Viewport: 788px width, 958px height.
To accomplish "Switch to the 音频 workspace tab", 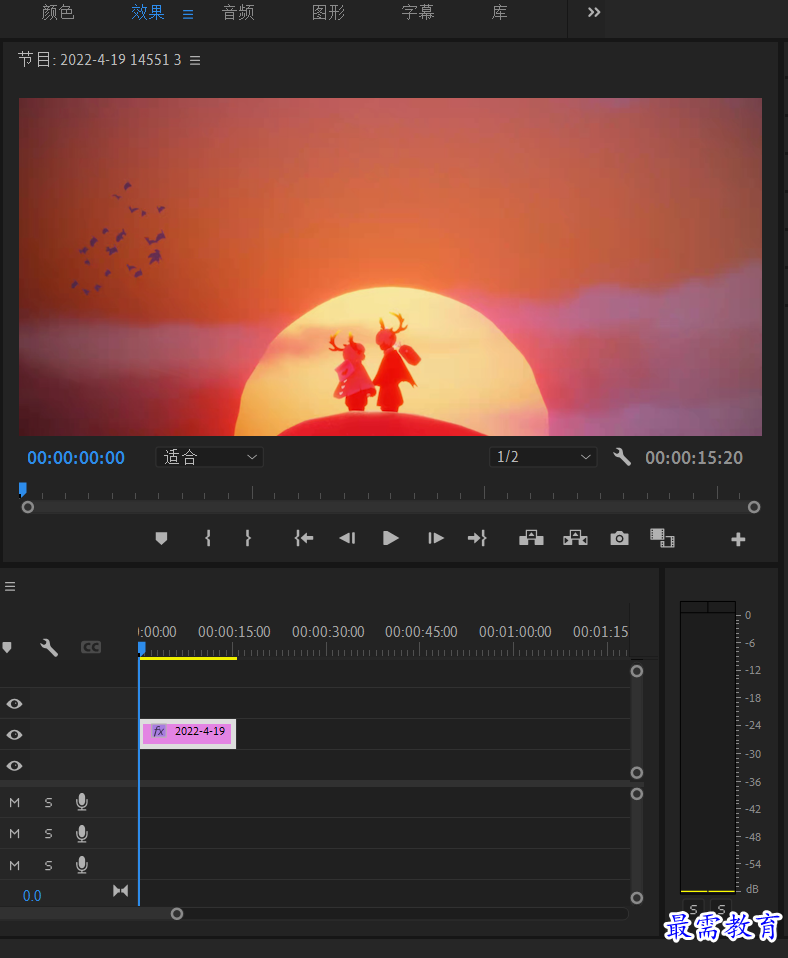I will click(238, 12).
